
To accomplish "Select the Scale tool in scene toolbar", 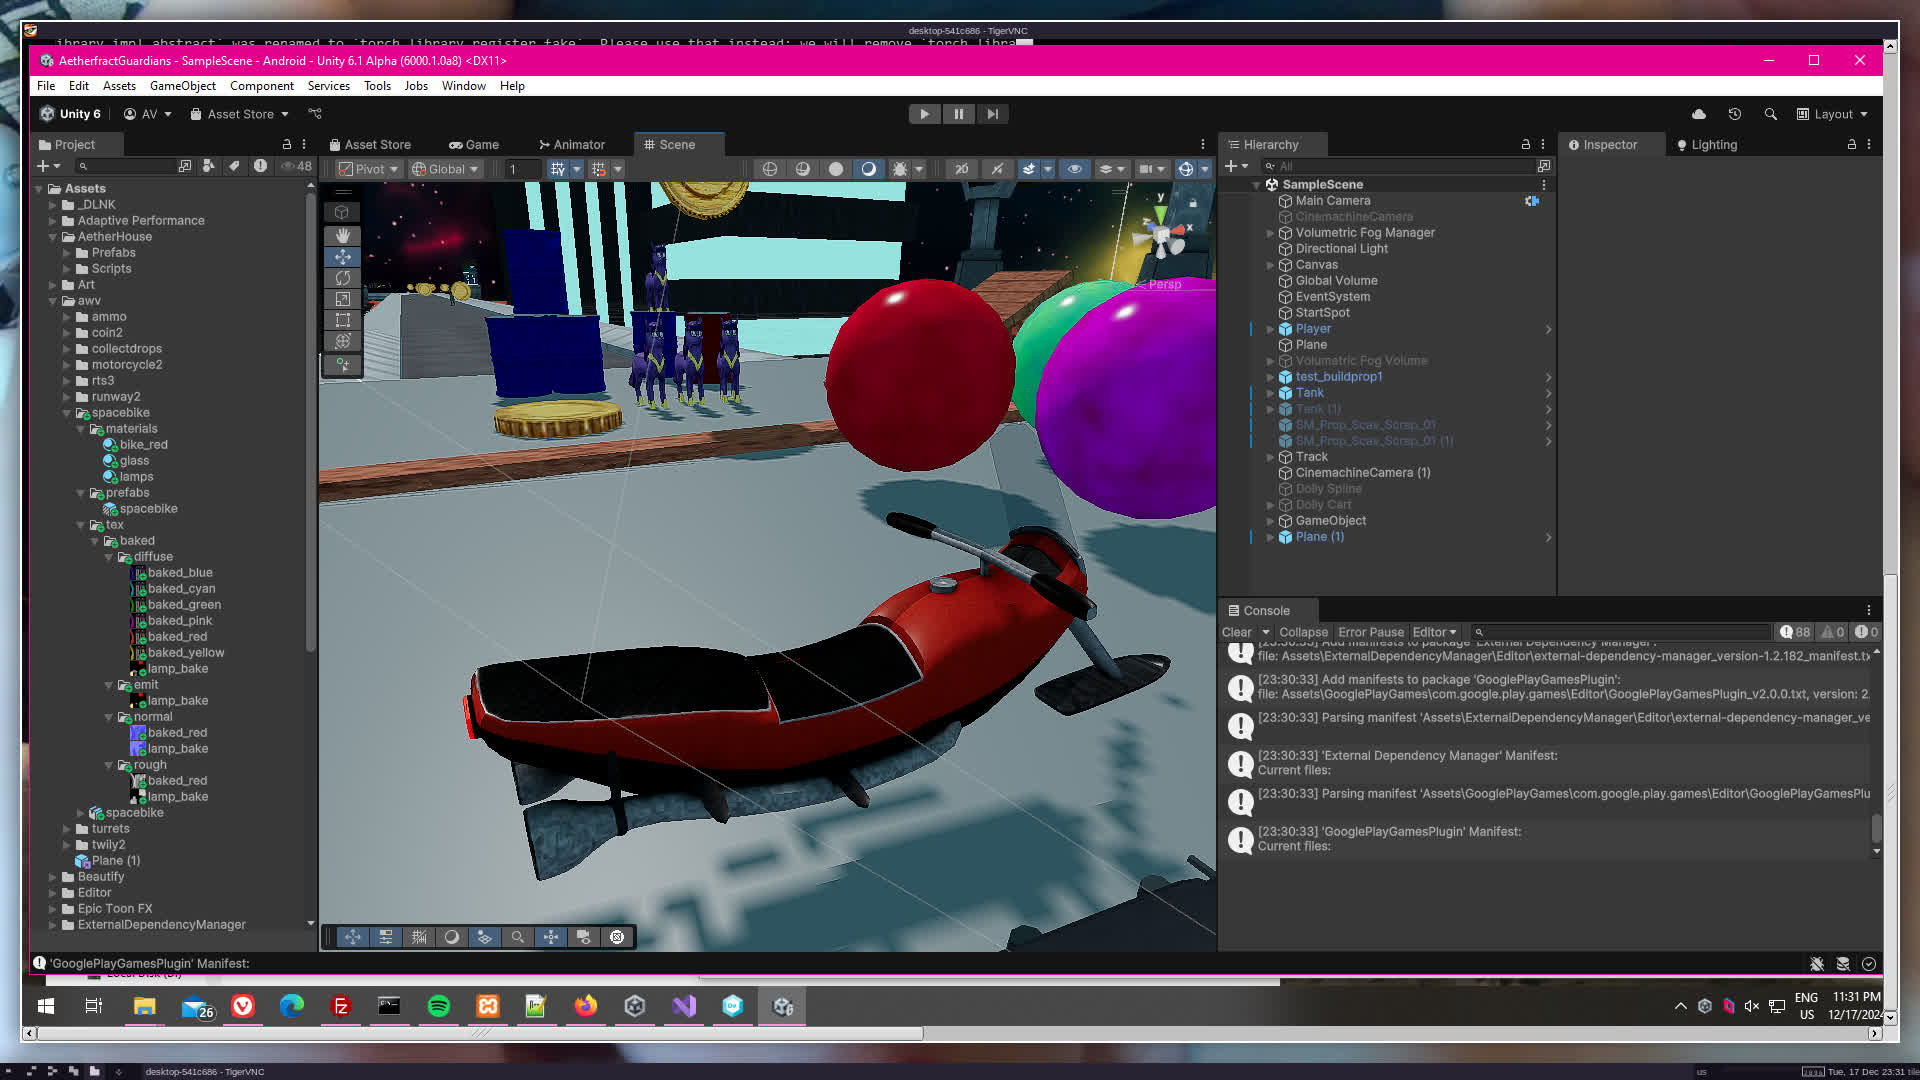I will point(342,299).
